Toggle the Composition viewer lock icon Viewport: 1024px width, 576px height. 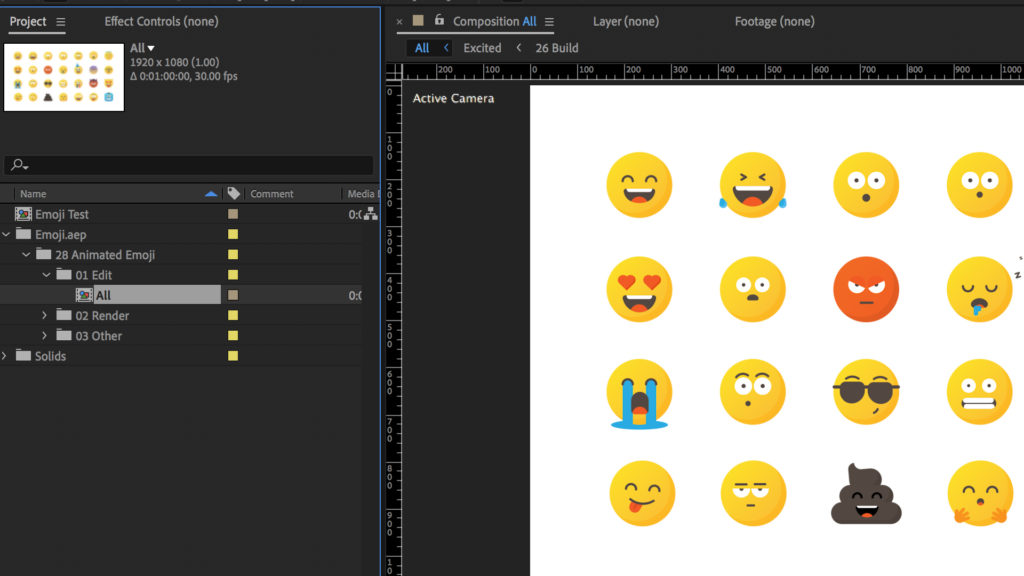tap(439, 20)
